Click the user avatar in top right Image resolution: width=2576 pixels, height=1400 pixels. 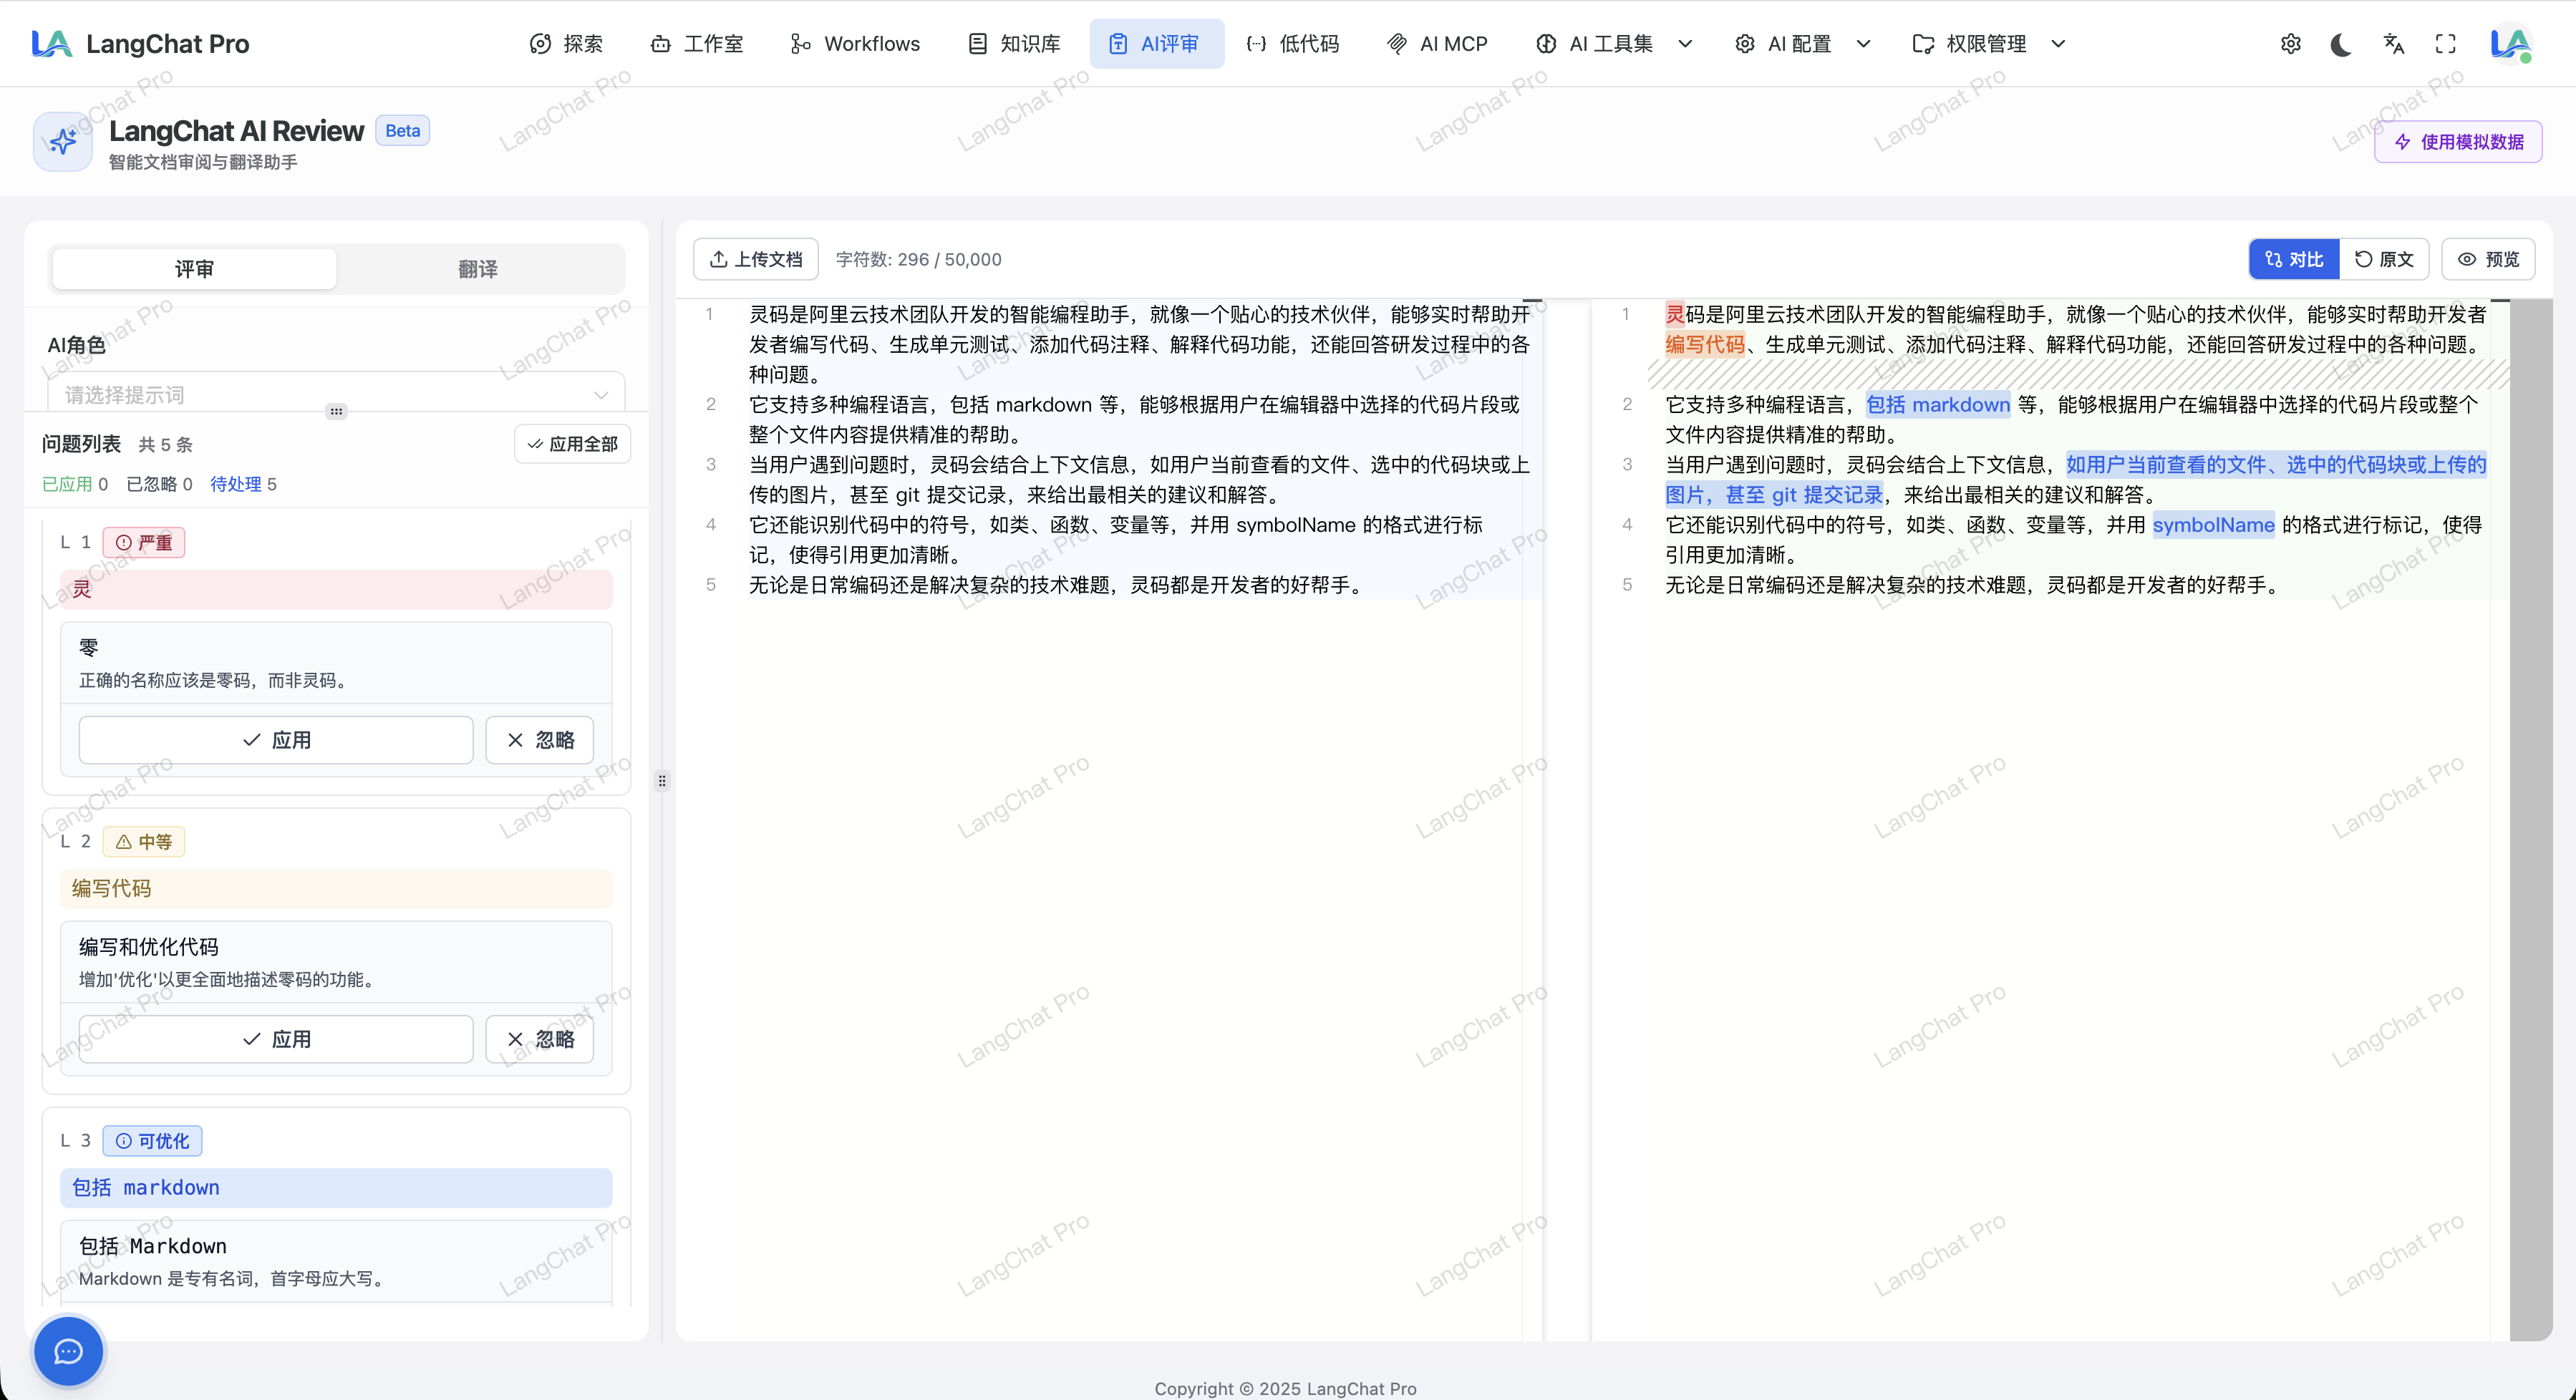(x=2510, y=44)
